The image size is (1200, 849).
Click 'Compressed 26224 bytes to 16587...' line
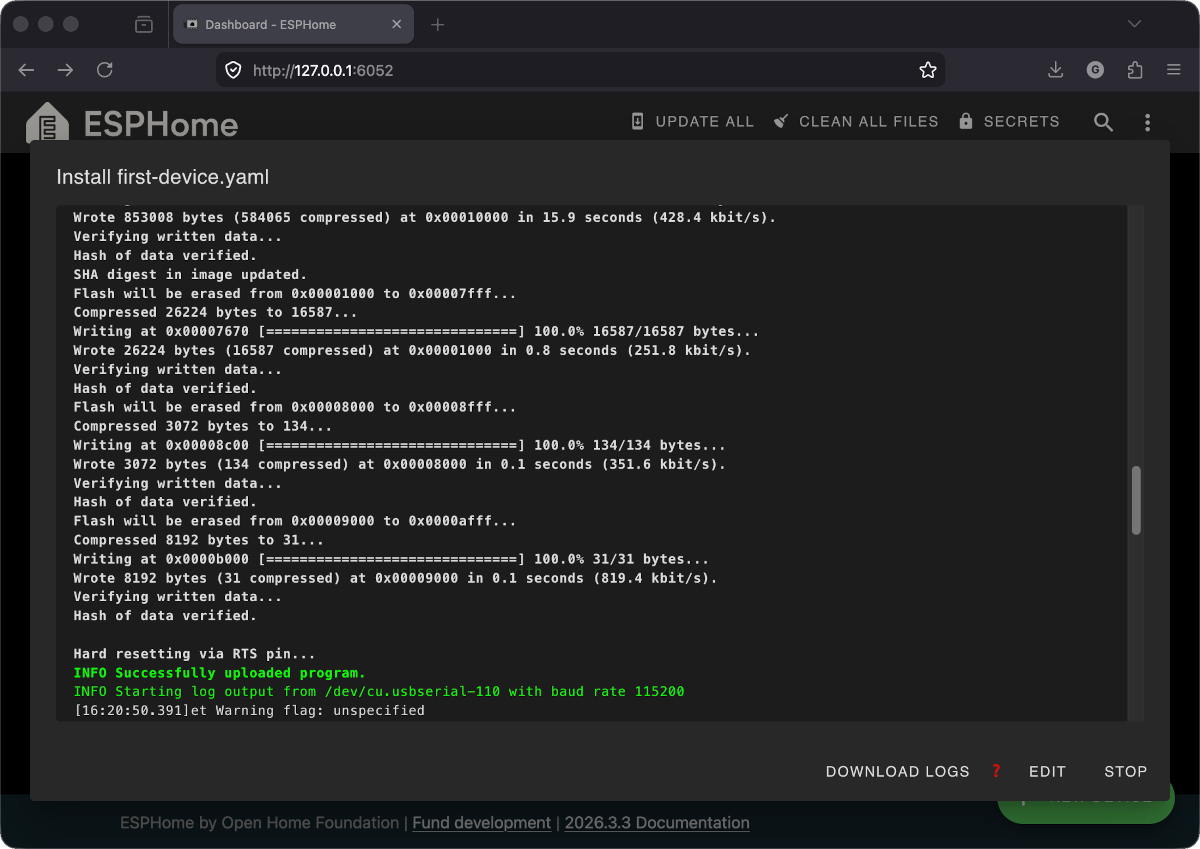216,312
